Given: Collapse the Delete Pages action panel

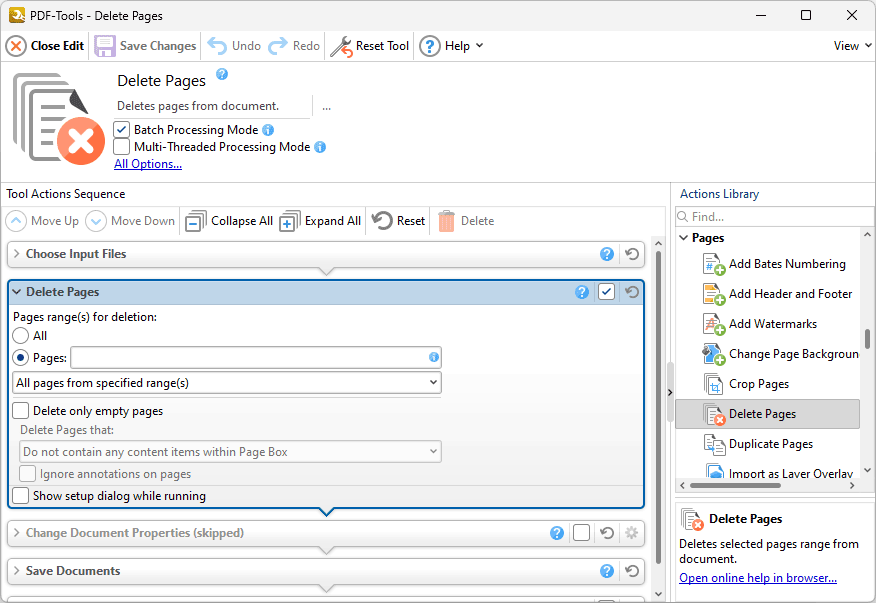Looking at the screenshot, I should 17,292.
